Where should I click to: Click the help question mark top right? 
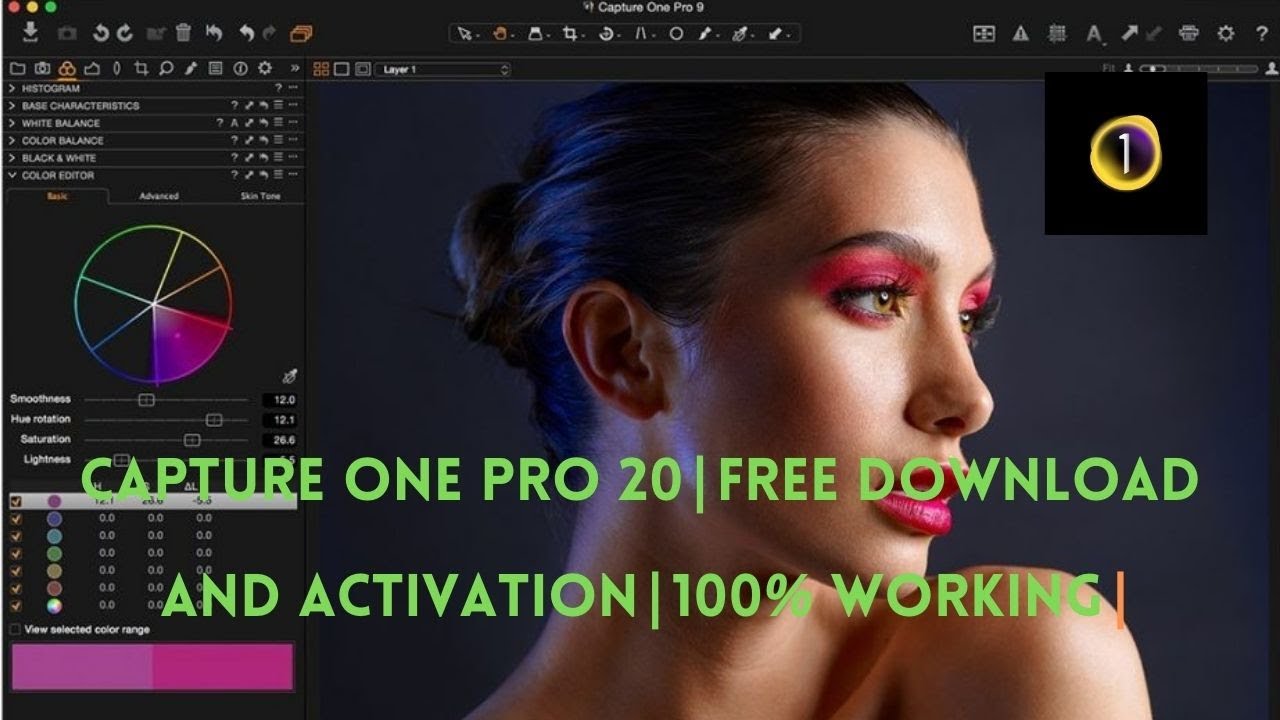point(1261,33)
